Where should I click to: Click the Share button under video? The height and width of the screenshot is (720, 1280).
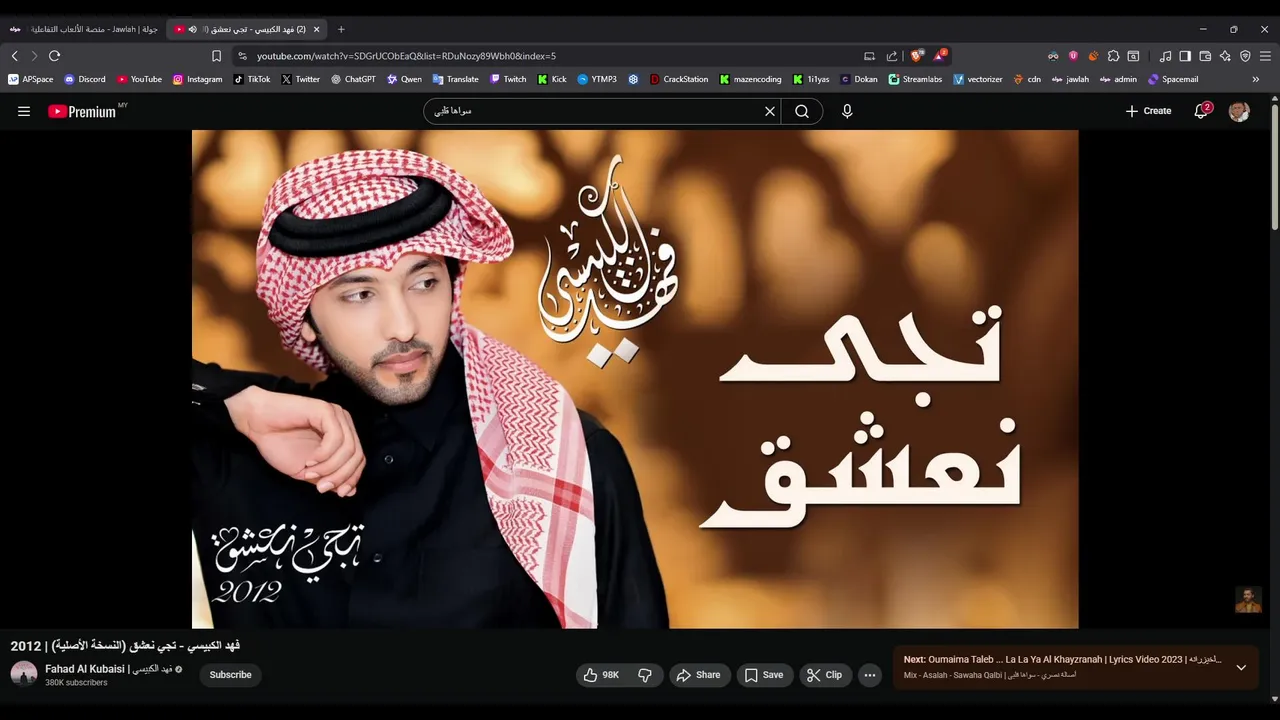[698, 675]
